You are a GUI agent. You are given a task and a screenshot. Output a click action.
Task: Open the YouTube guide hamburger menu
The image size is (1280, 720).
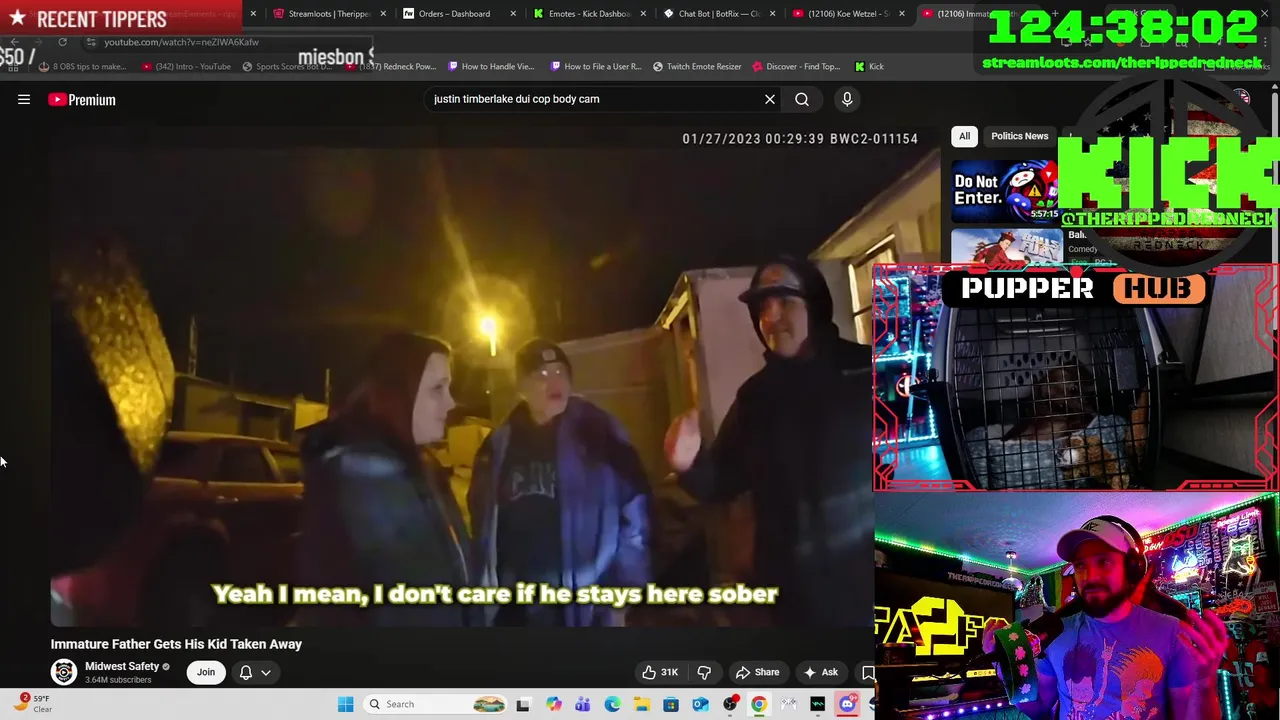coord(24,99)
